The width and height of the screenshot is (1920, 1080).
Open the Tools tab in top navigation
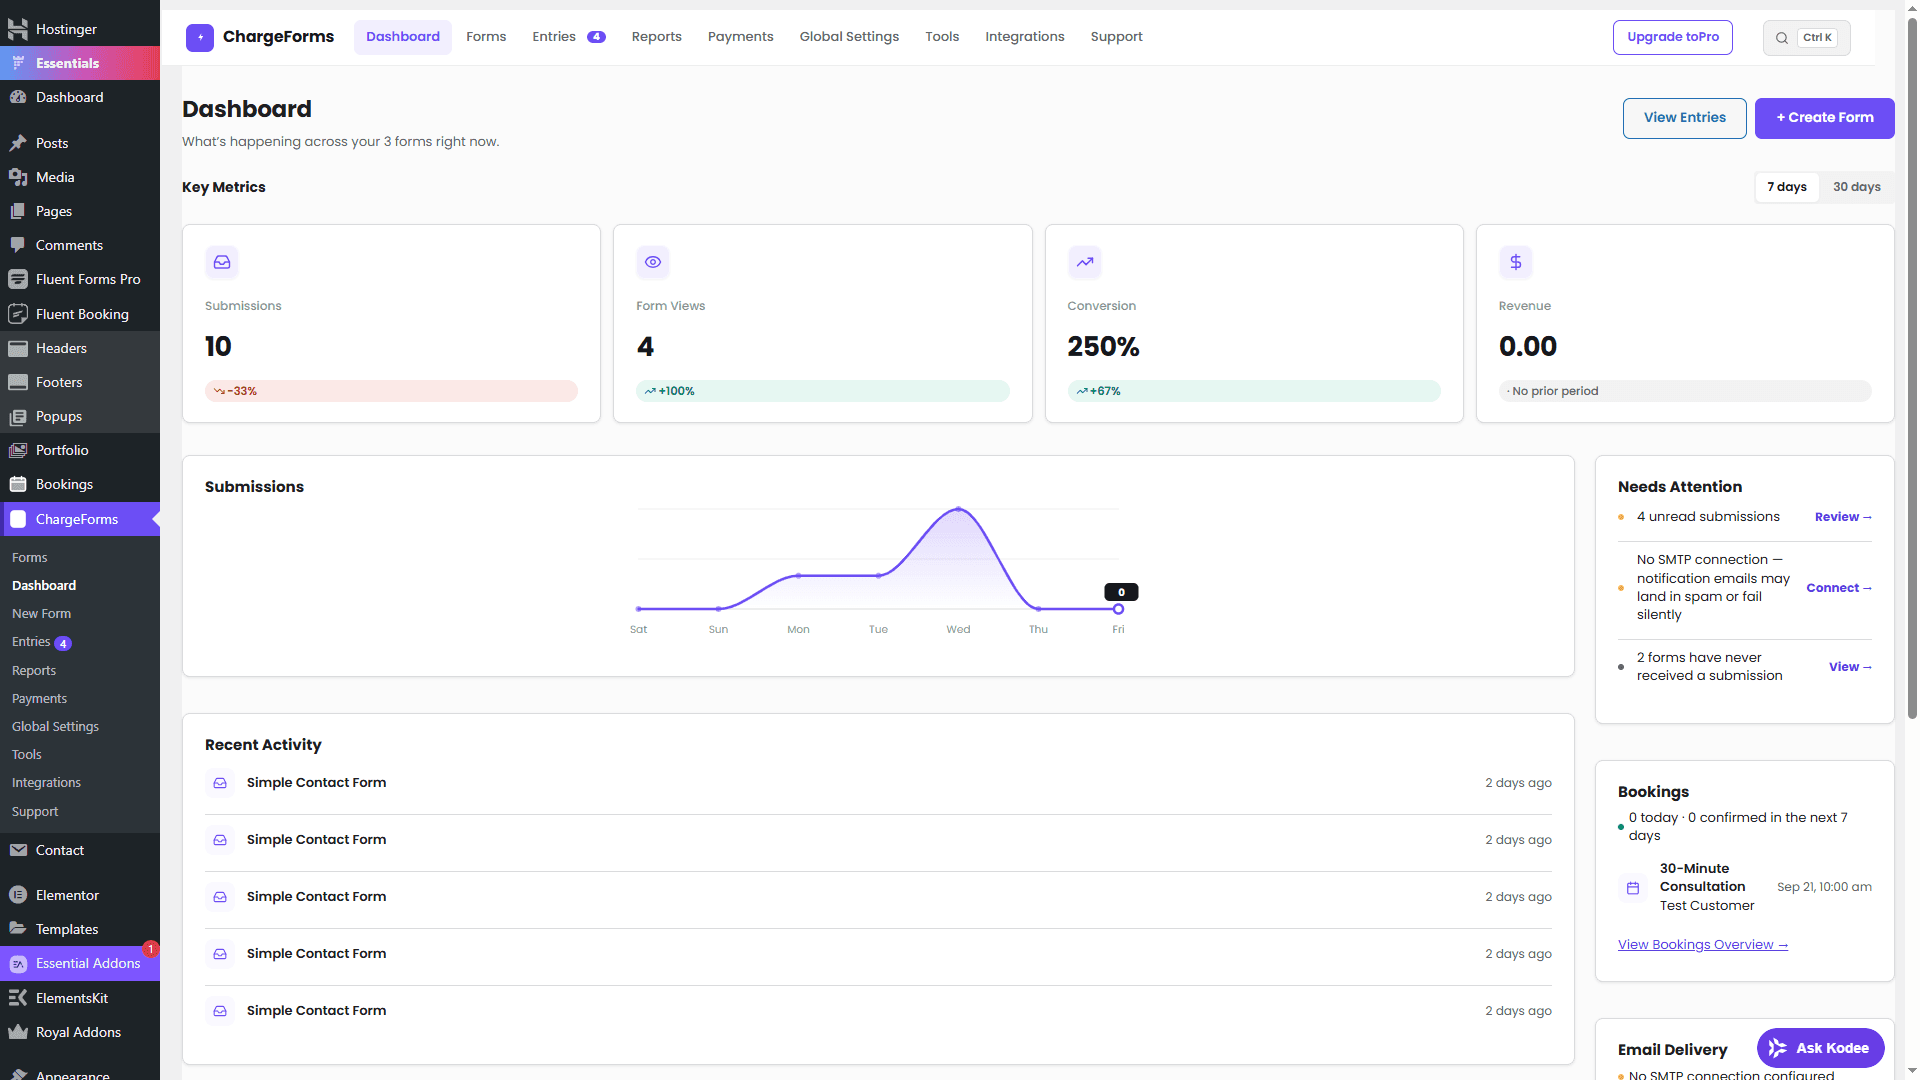(942, 37)
